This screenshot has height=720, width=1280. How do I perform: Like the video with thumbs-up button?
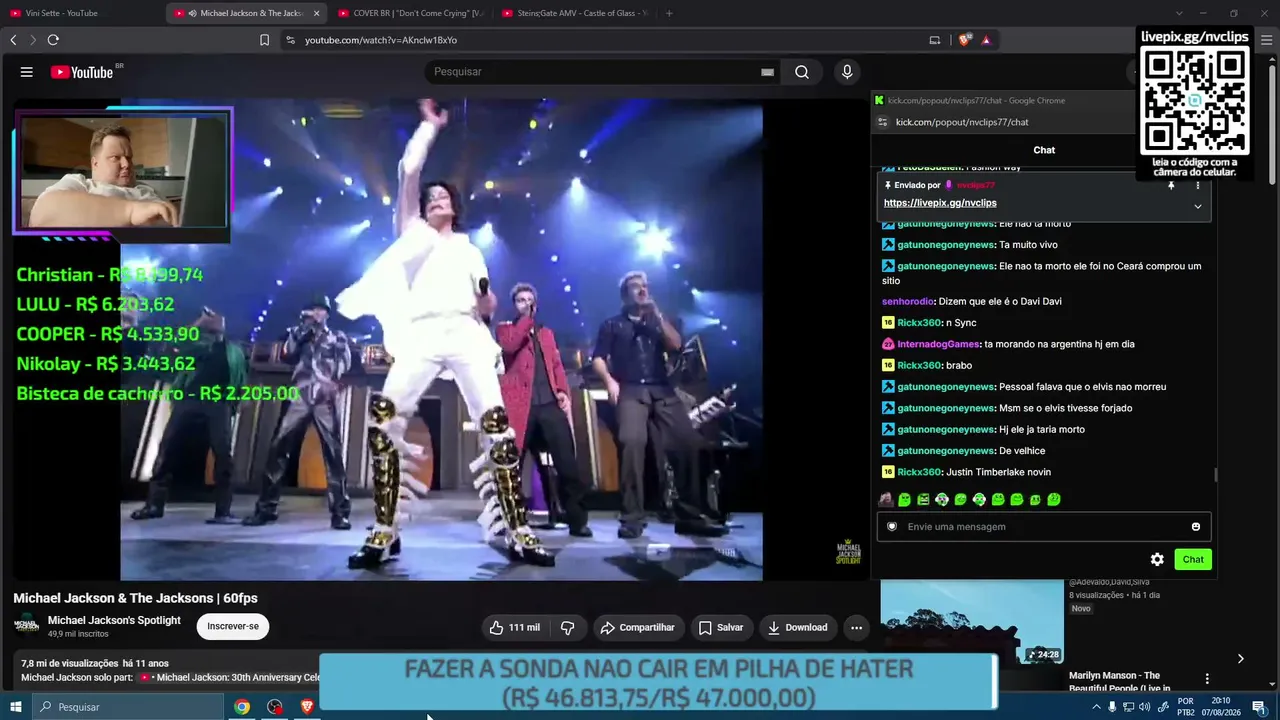coord(516,628)
